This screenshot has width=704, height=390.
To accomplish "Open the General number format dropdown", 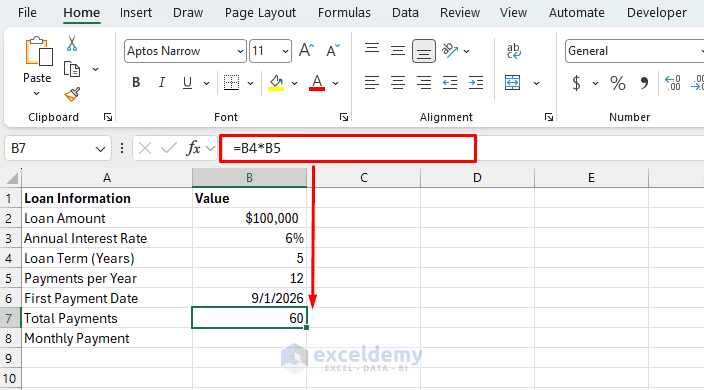I will [702, 51].
